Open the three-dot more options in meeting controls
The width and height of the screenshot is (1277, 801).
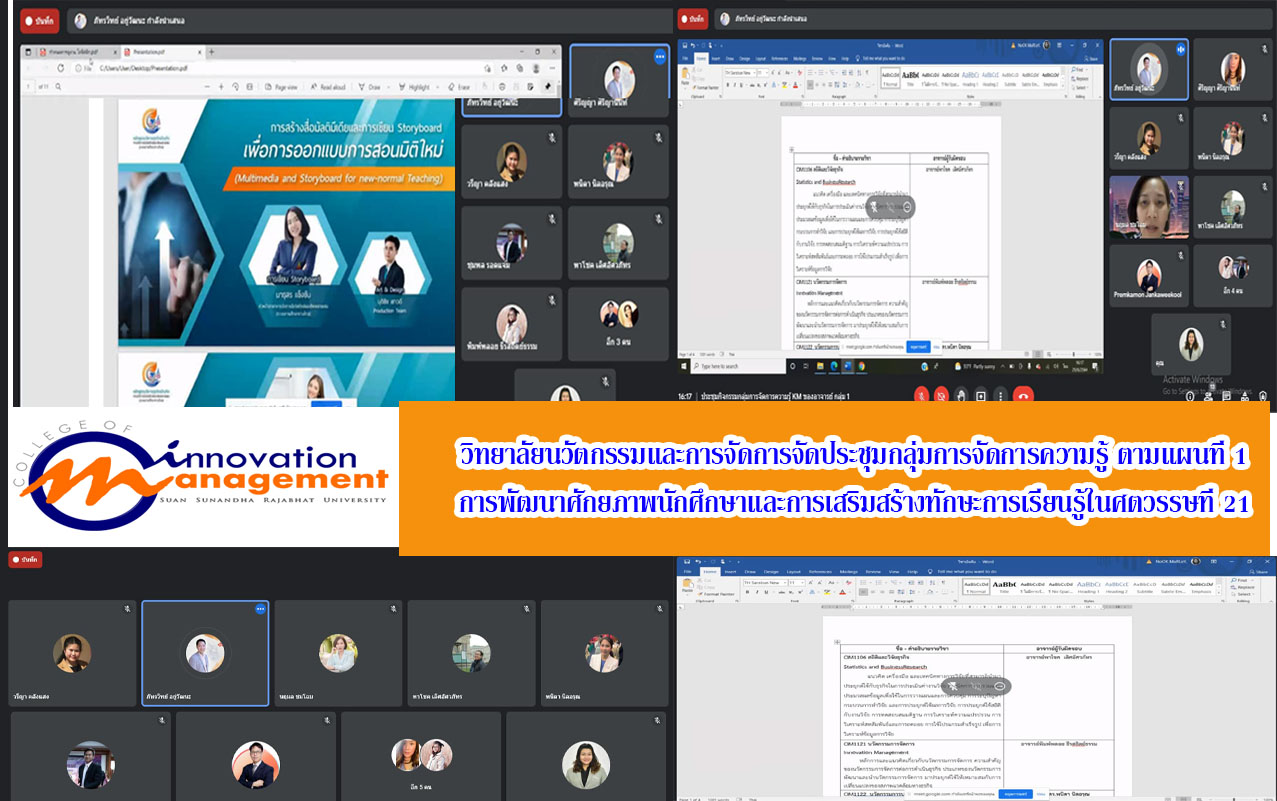(1001, 395)
